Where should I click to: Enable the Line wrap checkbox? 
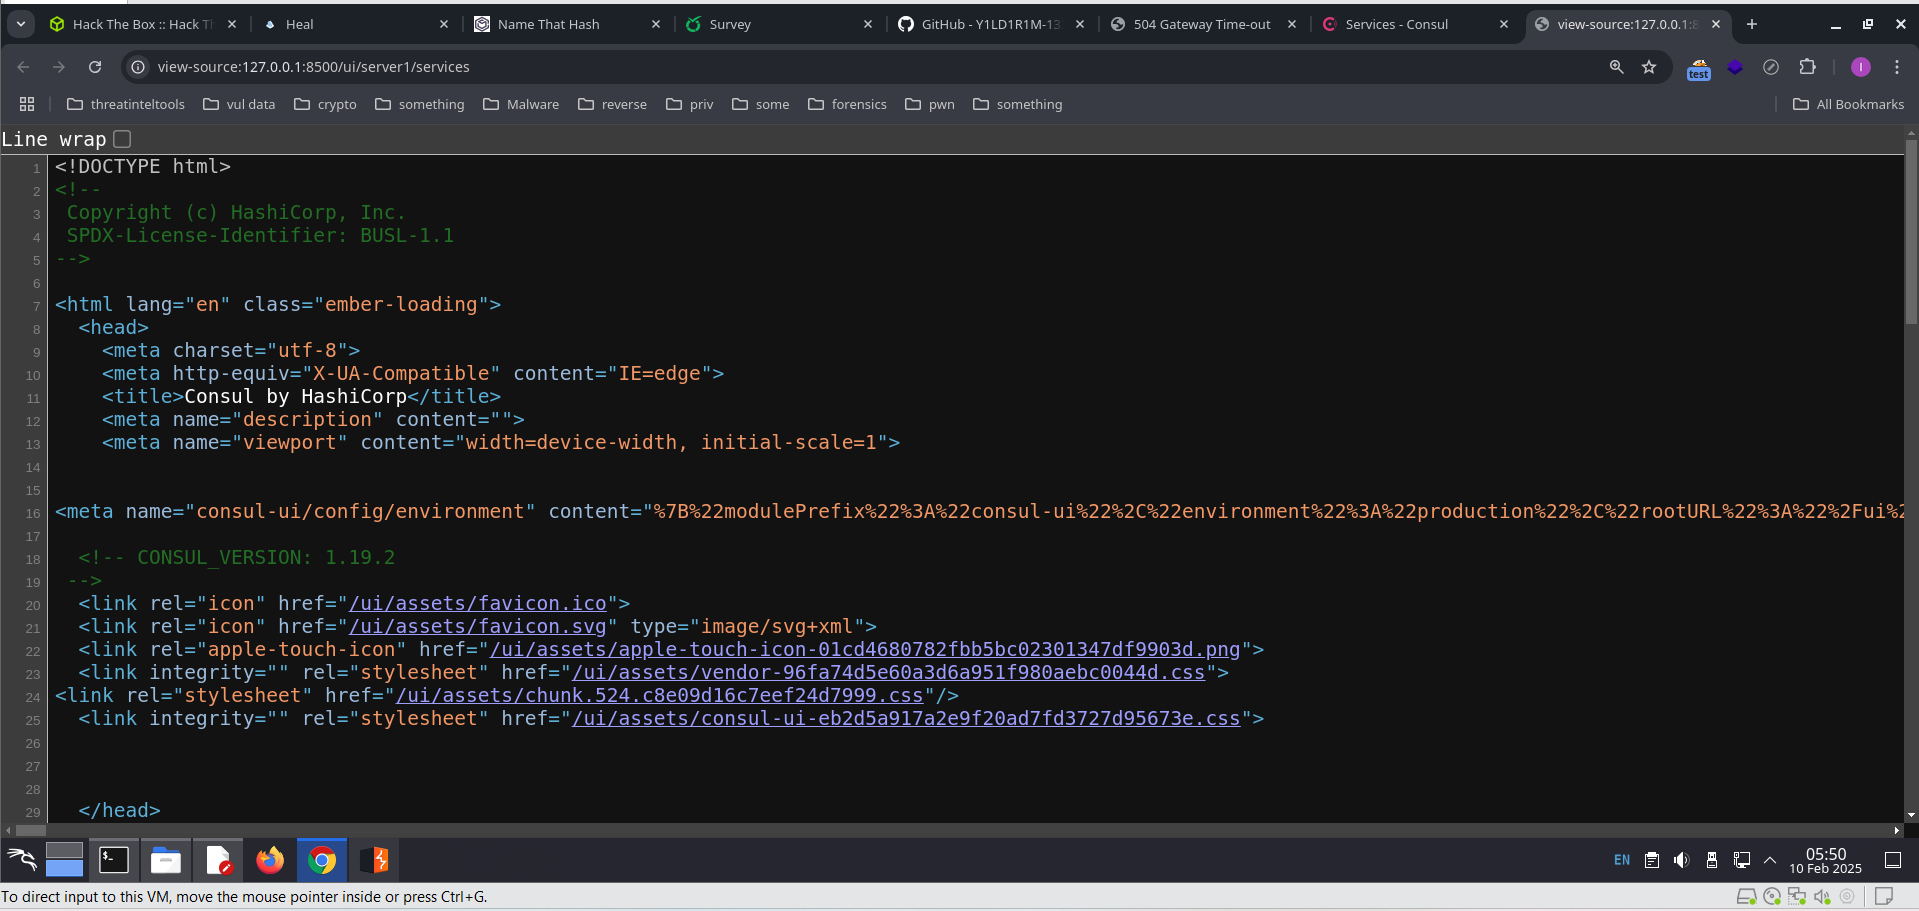[122, 139]
